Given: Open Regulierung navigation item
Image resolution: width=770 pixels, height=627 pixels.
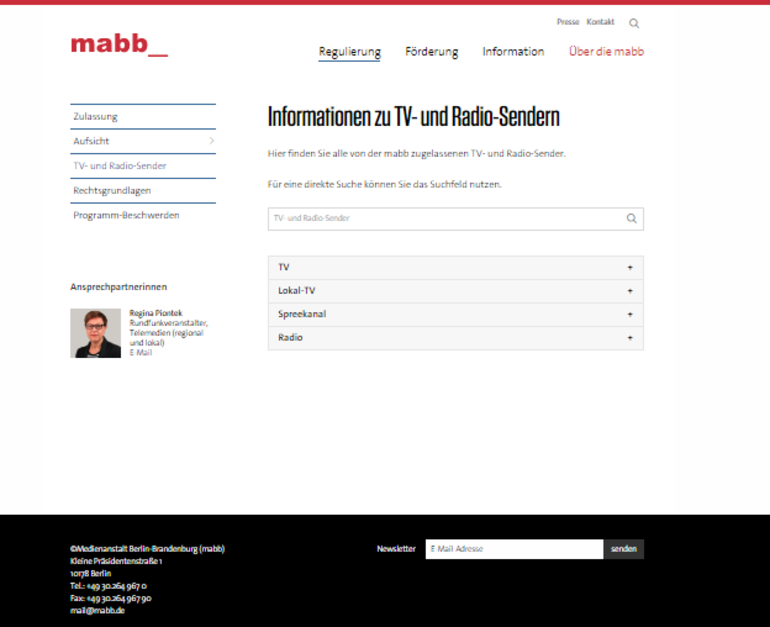Looking at the screenshot, I should (x=350, y=52).
